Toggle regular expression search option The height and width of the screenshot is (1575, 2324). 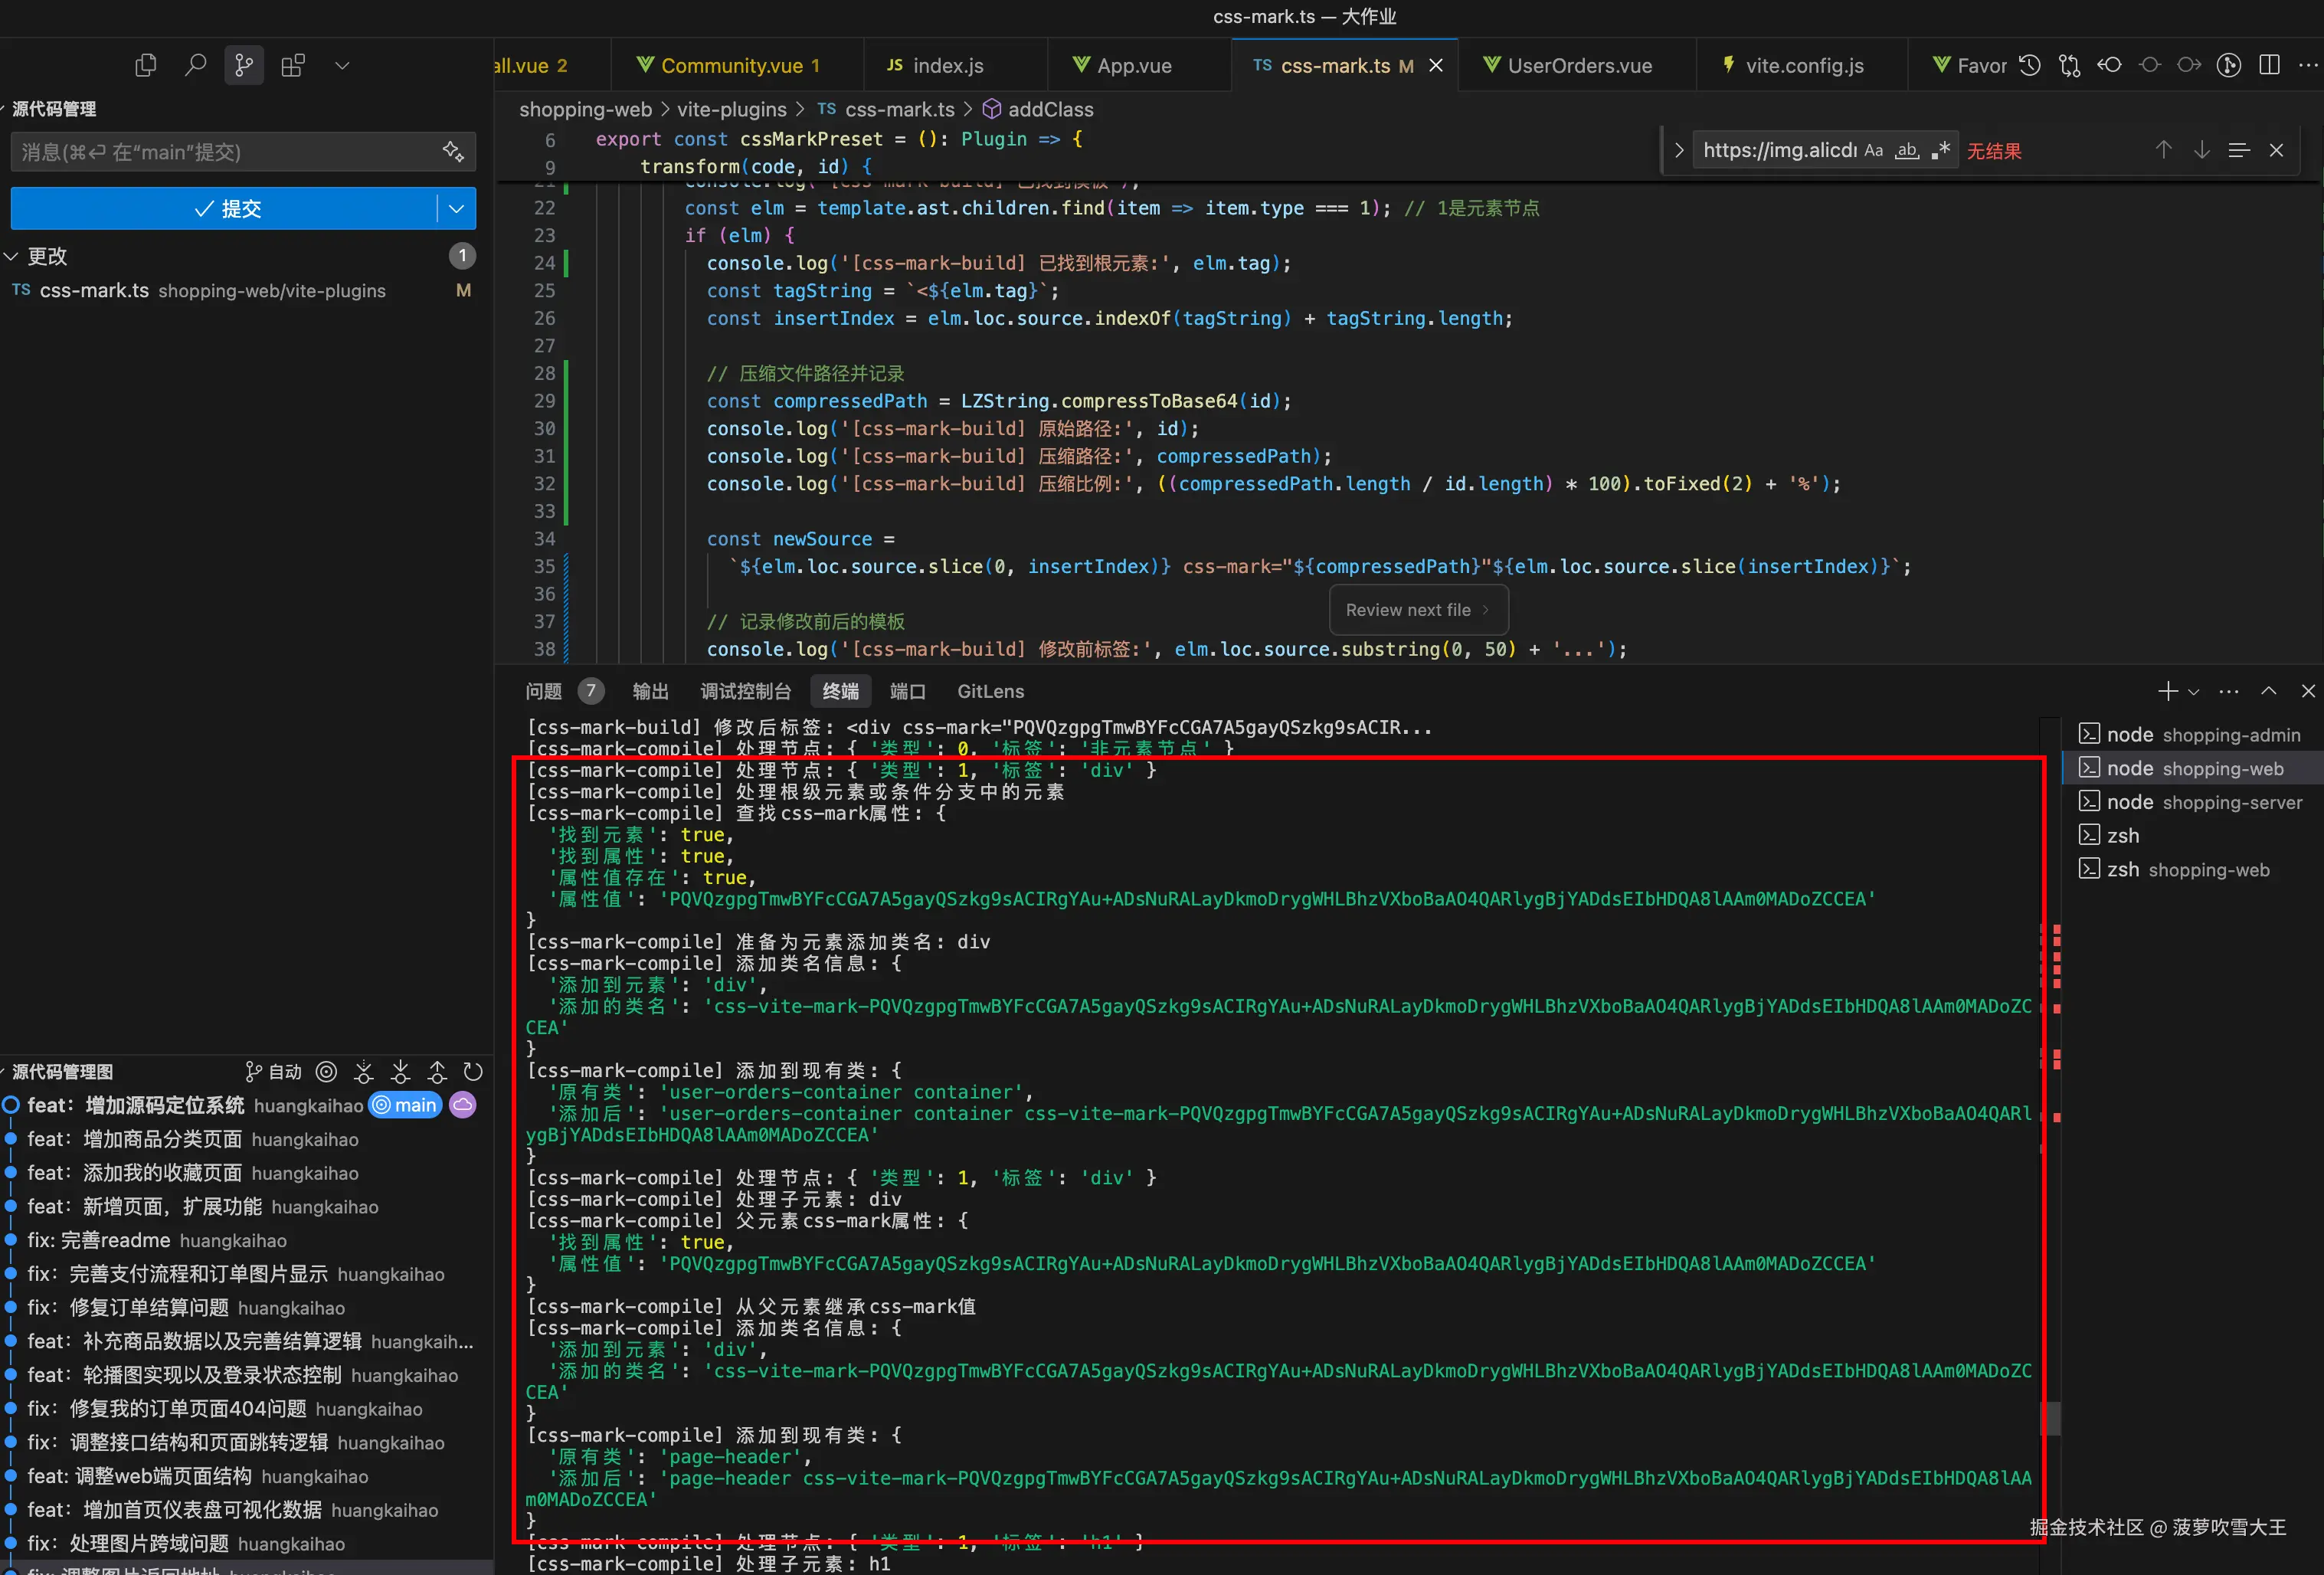point(1940,150)
